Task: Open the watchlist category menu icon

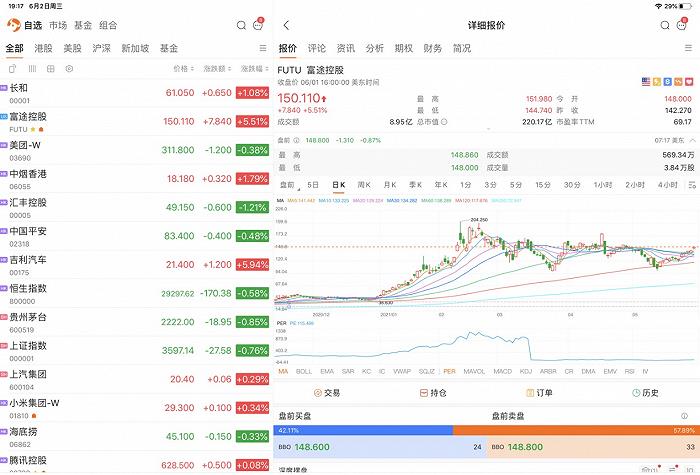Action: (263, 48)
